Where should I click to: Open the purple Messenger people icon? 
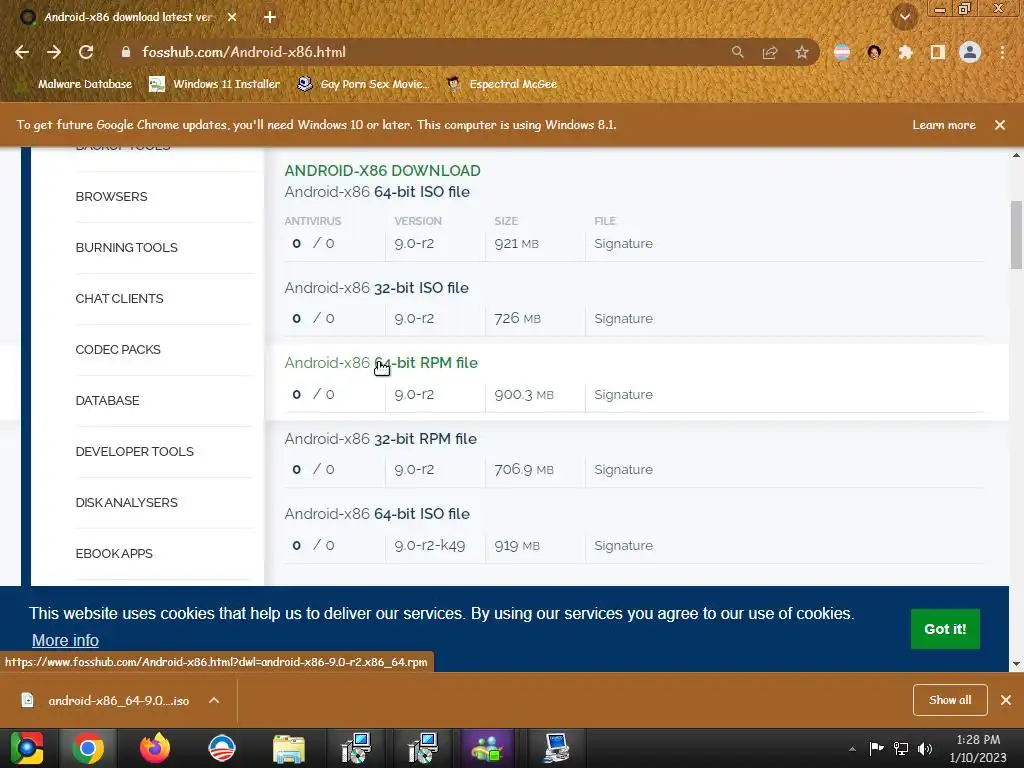(487, 748)
